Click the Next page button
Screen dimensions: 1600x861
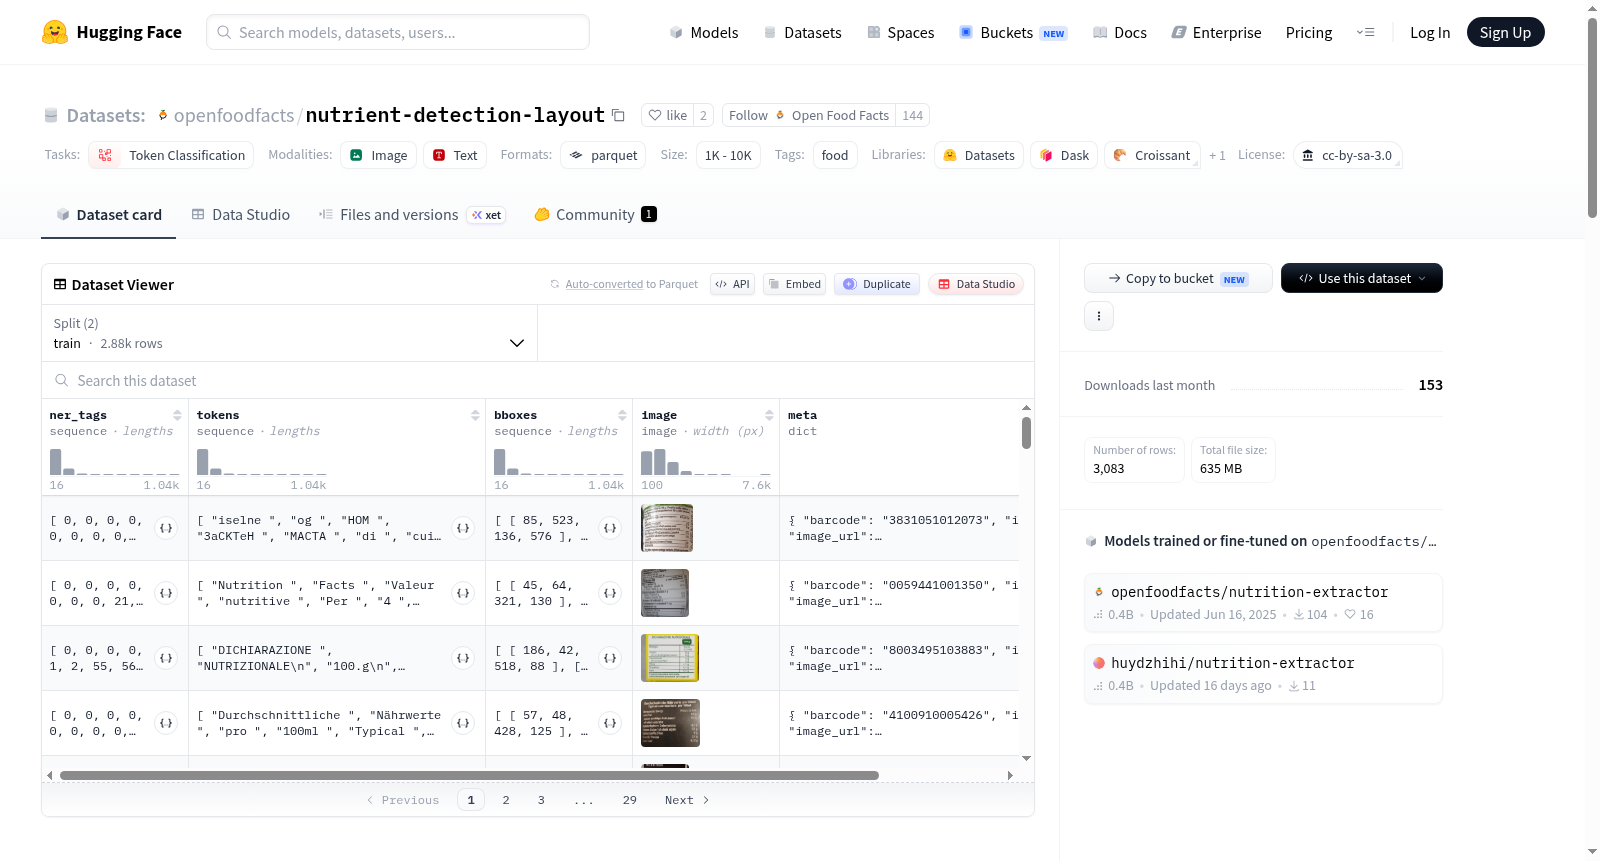coord(687,800)
